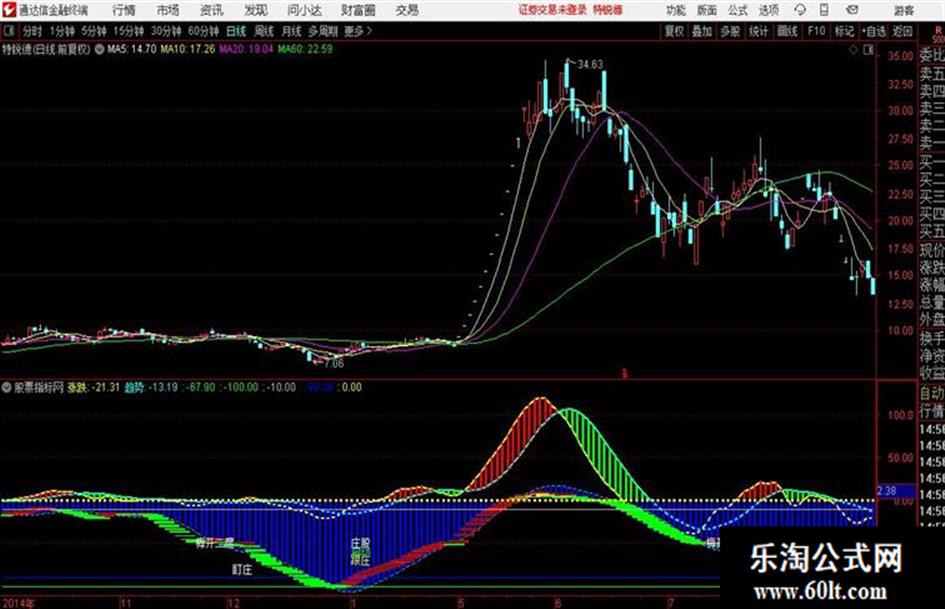Toggle the left panel icon beside 分时
The height and width of the screenshot is (609, 945).
pyautogui.click(x=9, y=31)
